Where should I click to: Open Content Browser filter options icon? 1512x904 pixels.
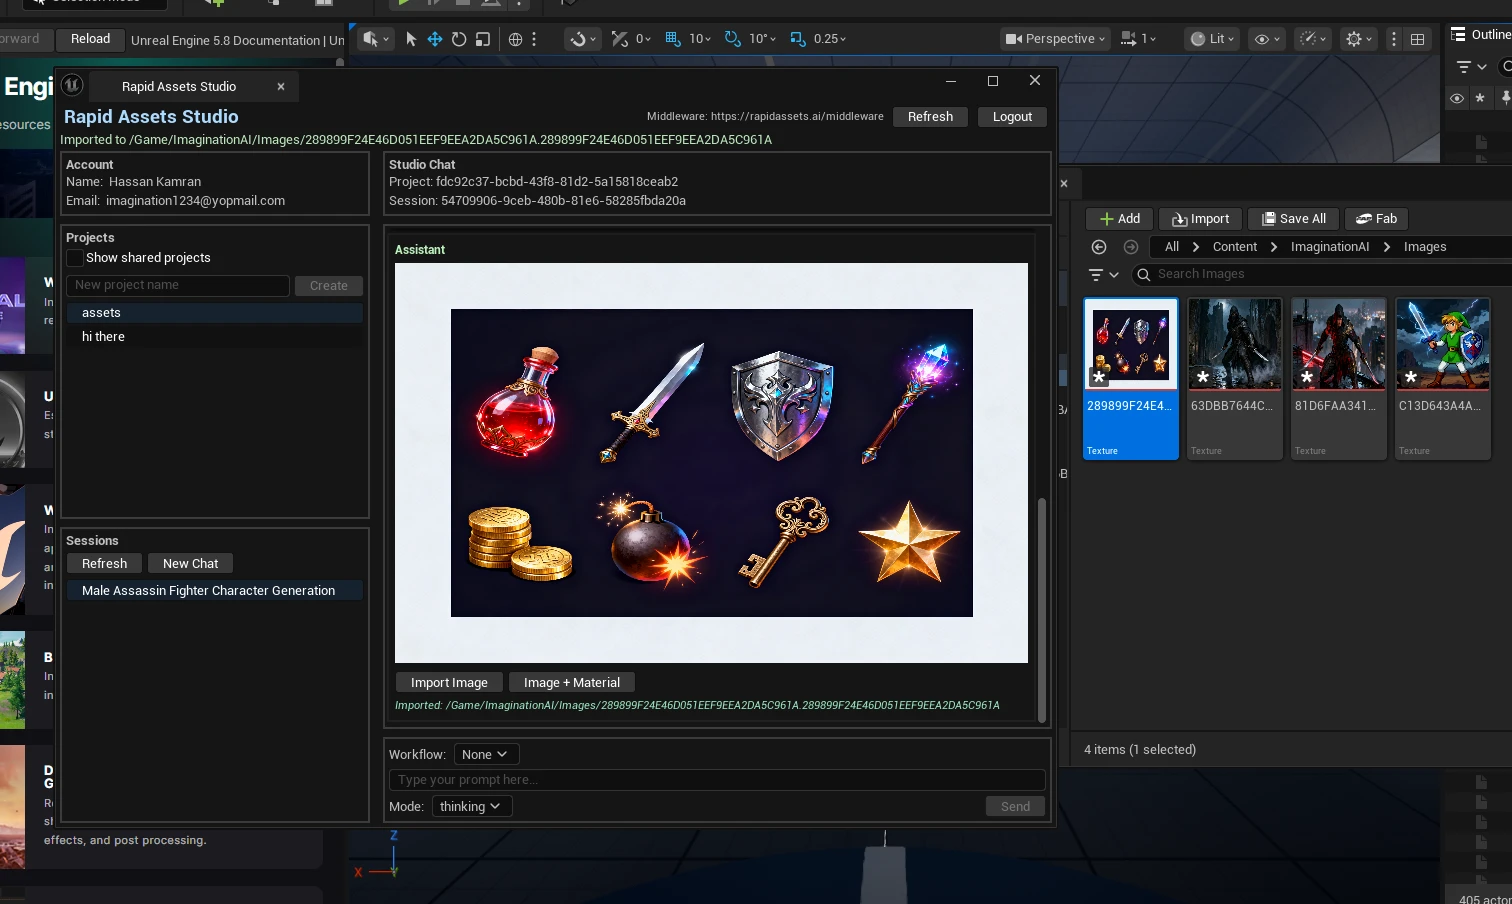click(x=1104, y=274)
